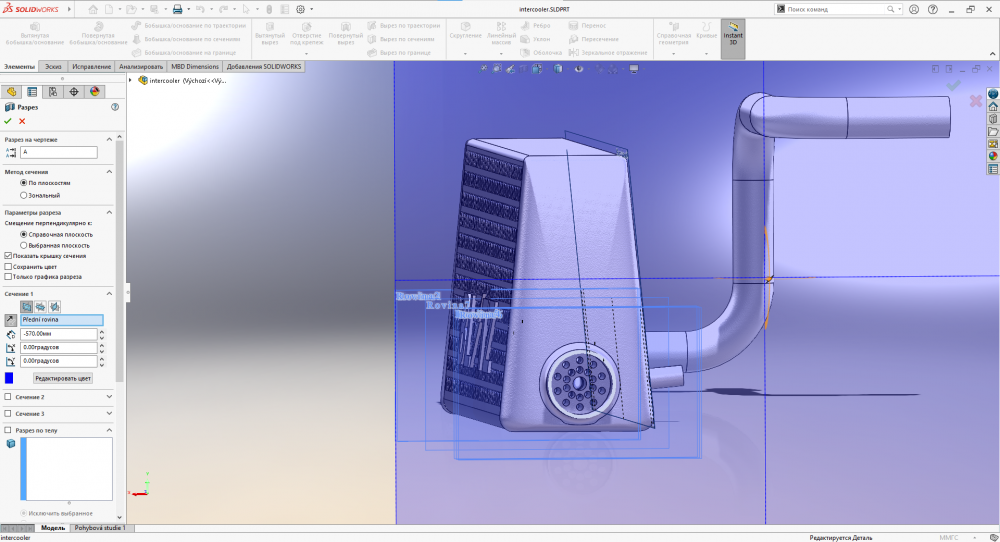Select the Выбранная плоскость radio option
This screenshot has width=1000, height=542.
tap(24, 245)
